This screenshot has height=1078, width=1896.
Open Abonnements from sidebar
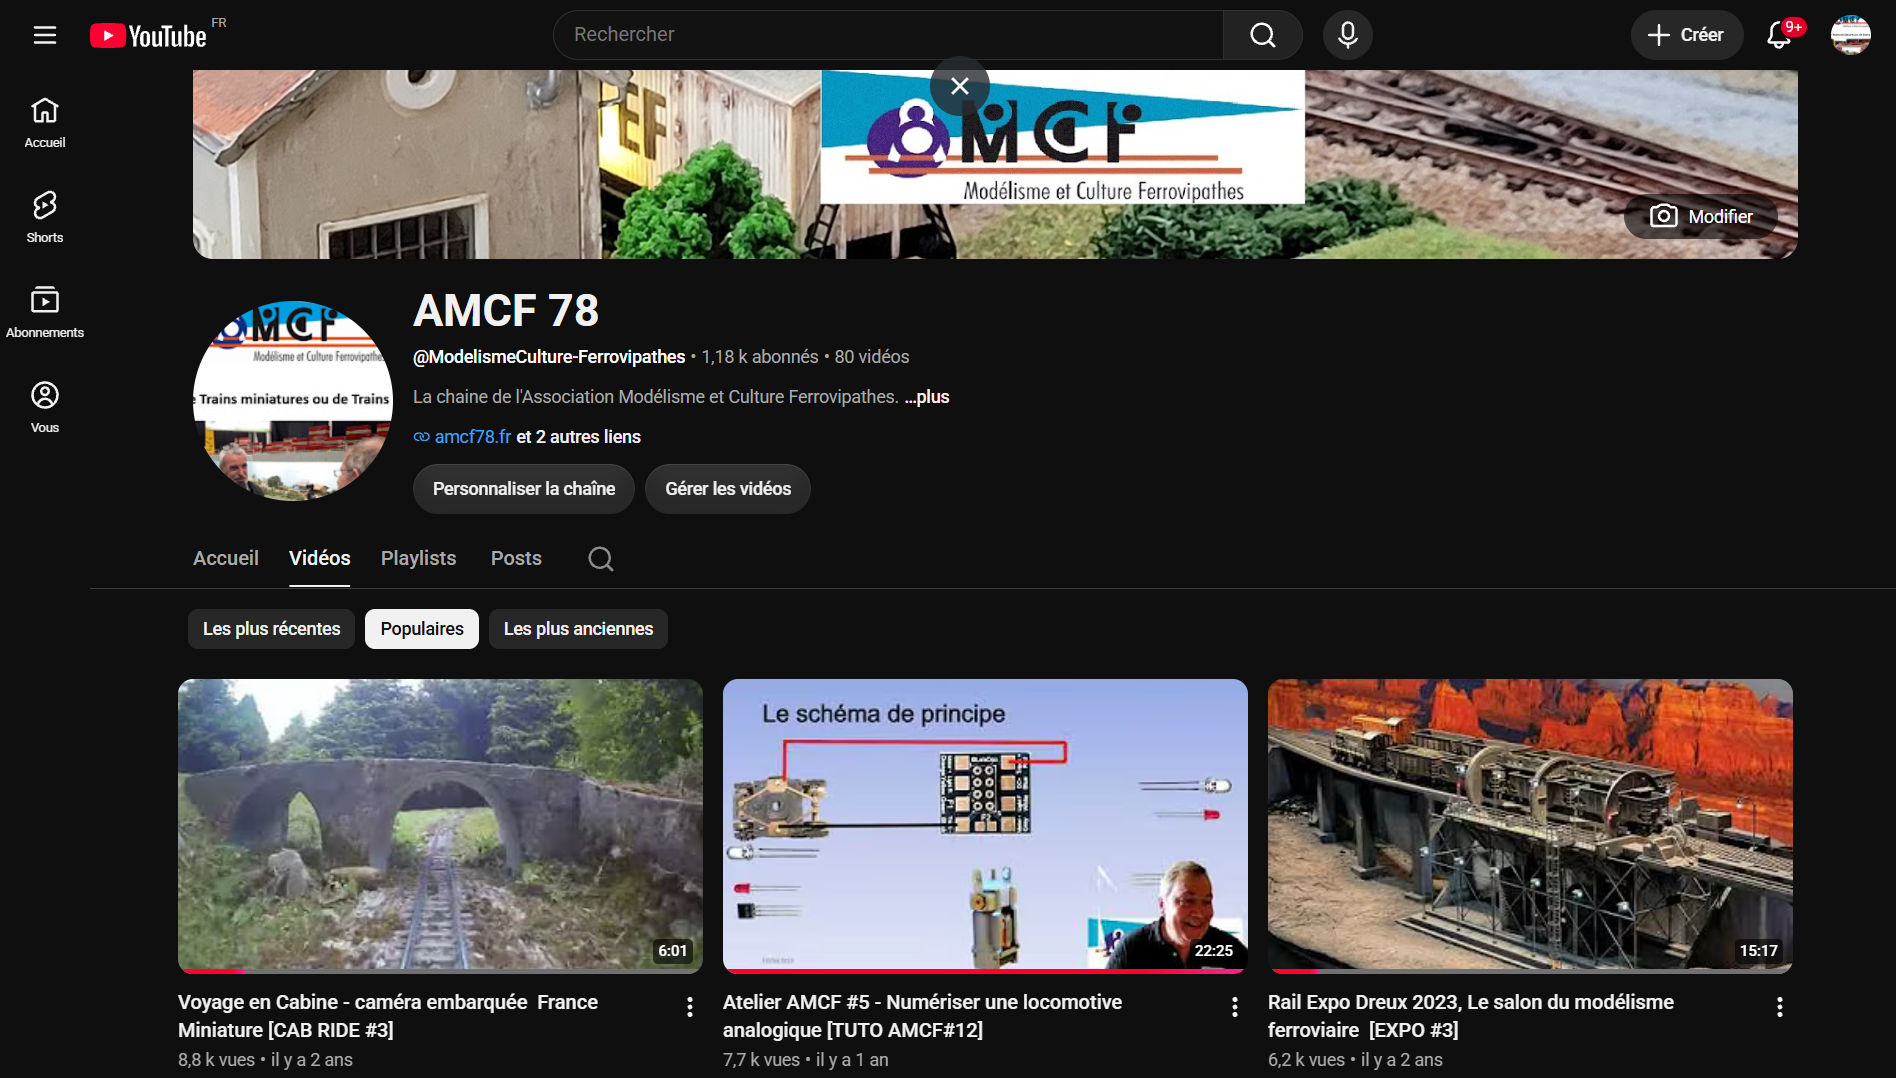45,313
